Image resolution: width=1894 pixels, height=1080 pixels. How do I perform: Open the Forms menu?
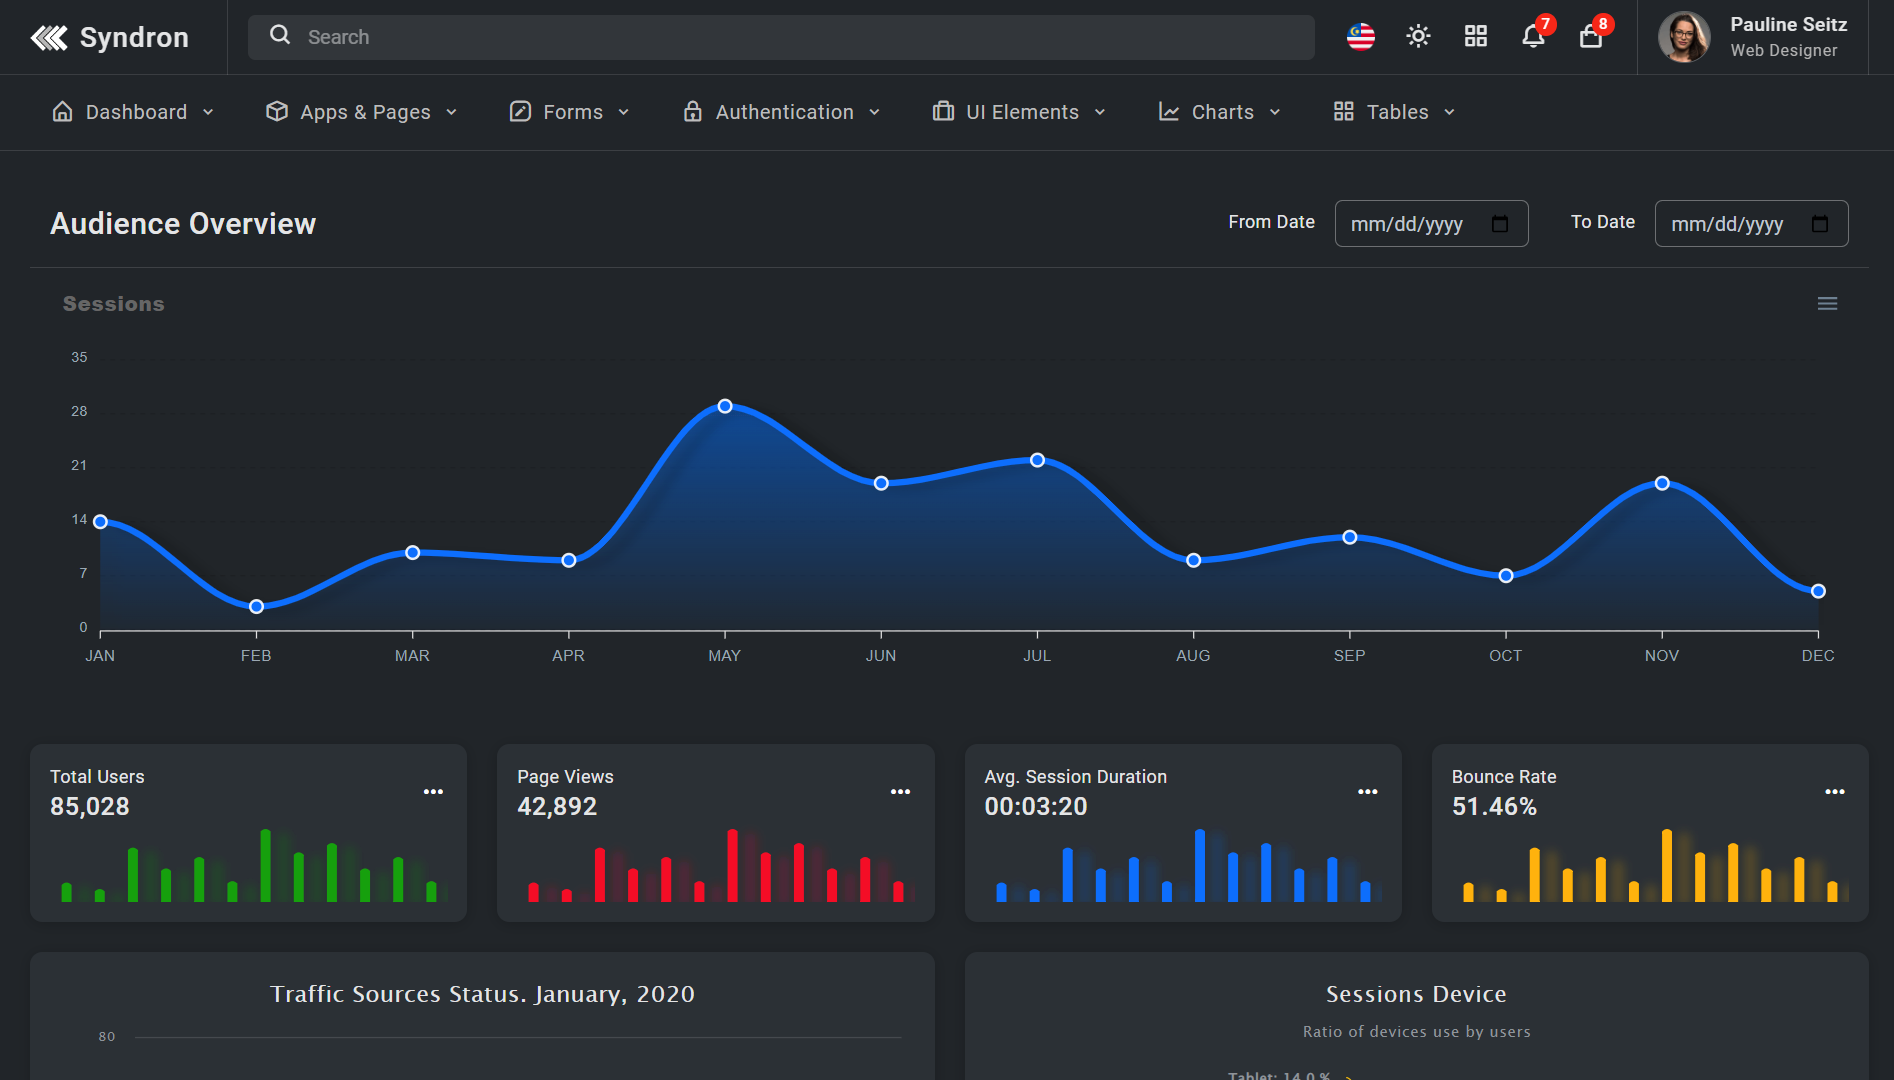[568, 112]
